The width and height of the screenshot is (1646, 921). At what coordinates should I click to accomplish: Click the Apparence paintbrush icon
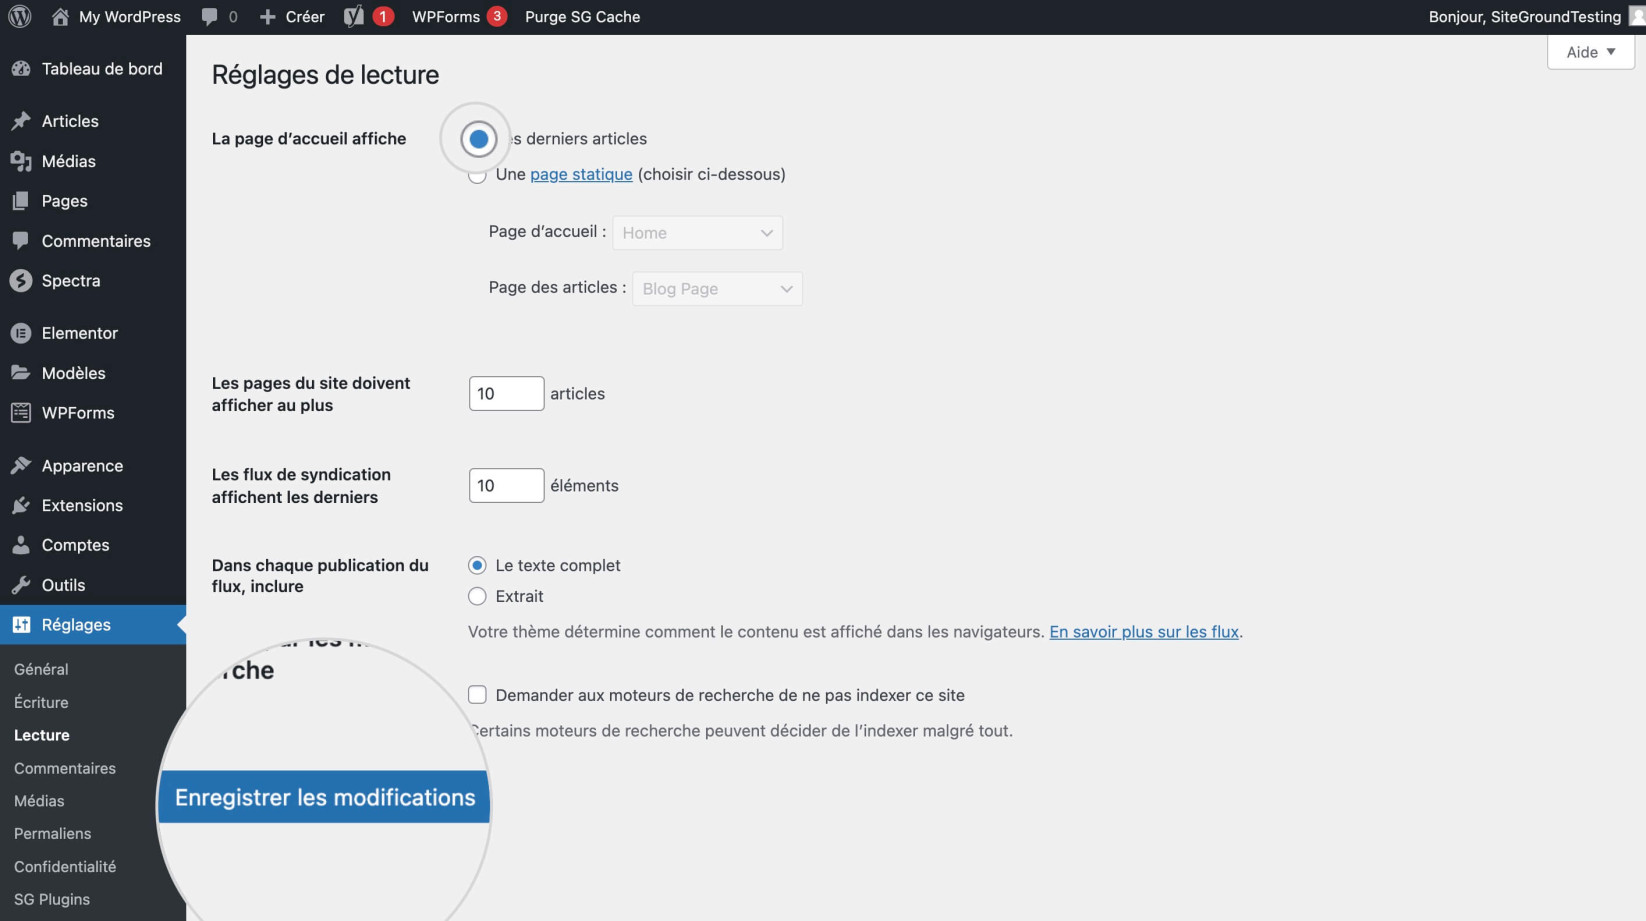[21, 466]
